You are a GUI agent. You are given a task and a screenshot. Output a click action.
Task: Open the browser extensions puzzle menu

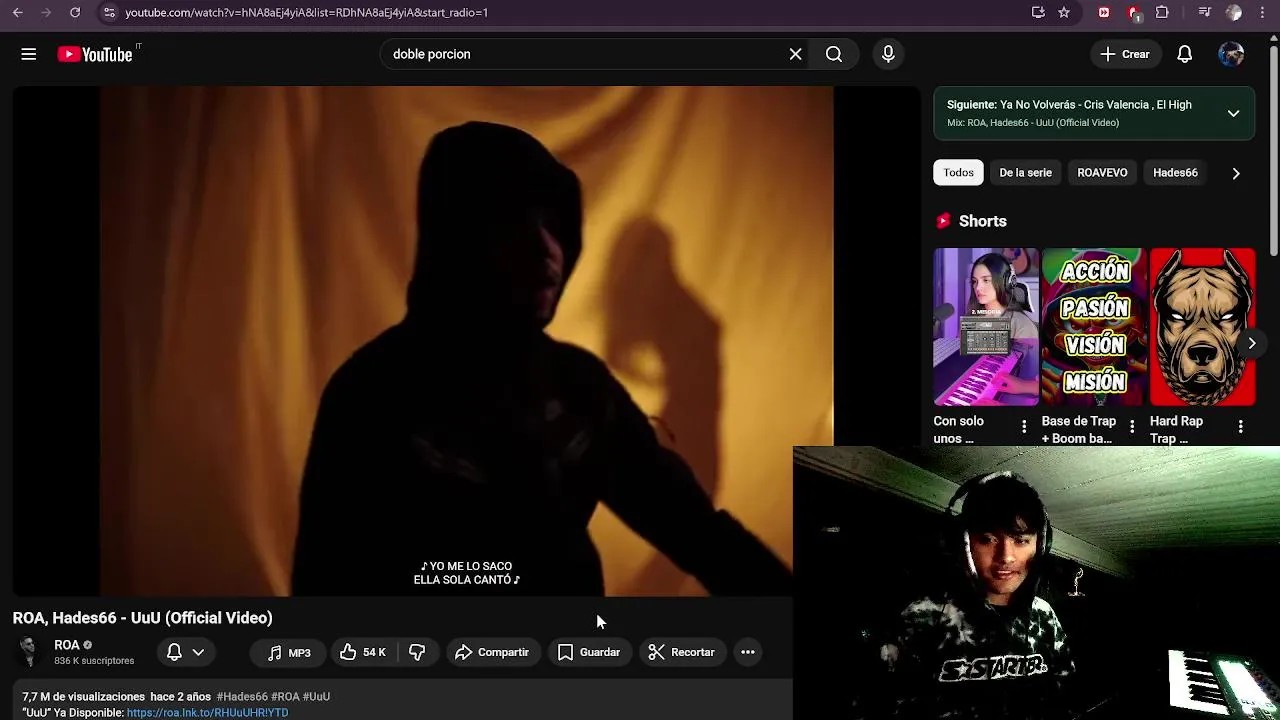[1162, 12]
